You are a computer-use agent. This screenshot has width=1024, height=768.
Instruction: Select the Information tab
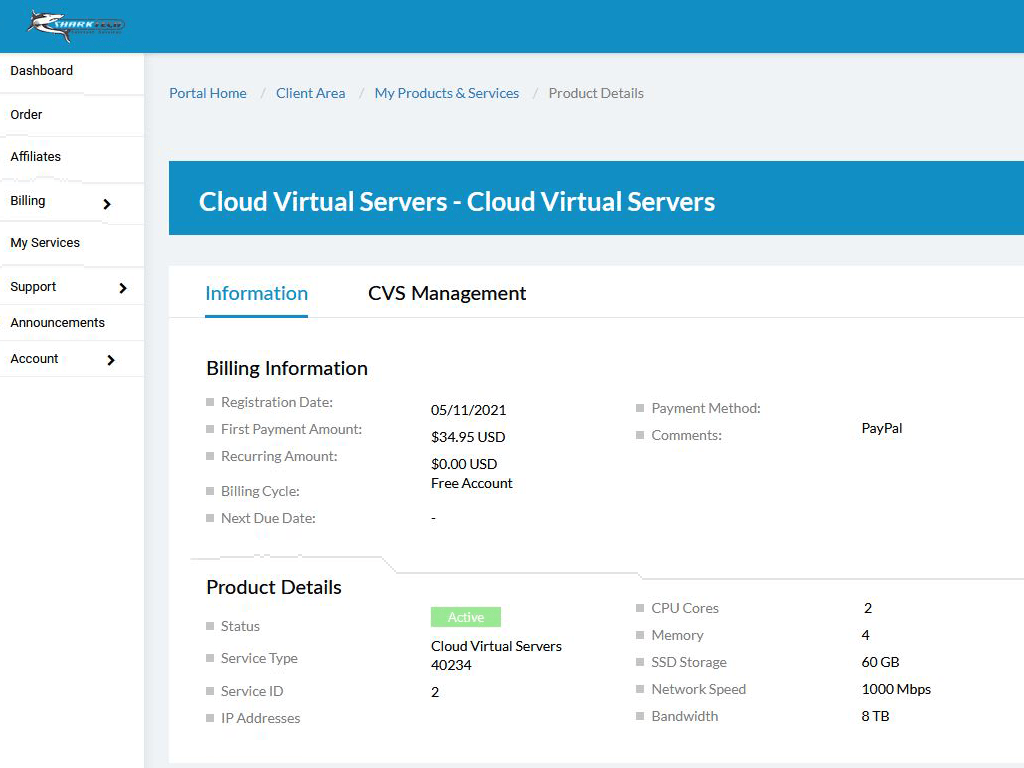256,293
